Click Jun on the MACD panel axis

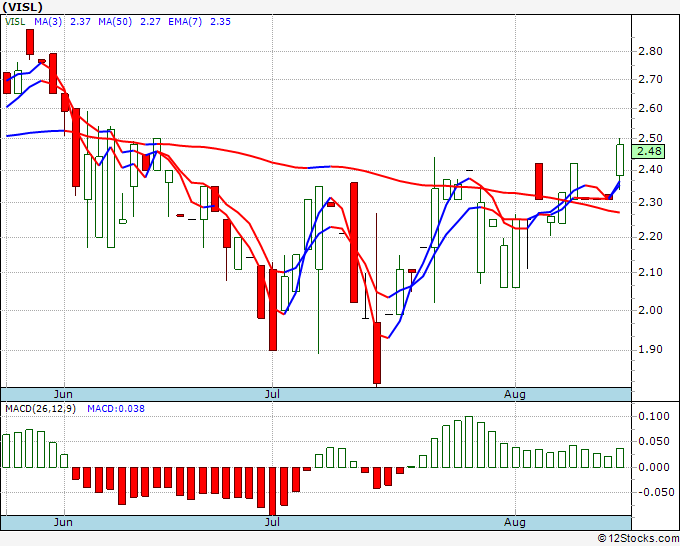coord(63,522)
